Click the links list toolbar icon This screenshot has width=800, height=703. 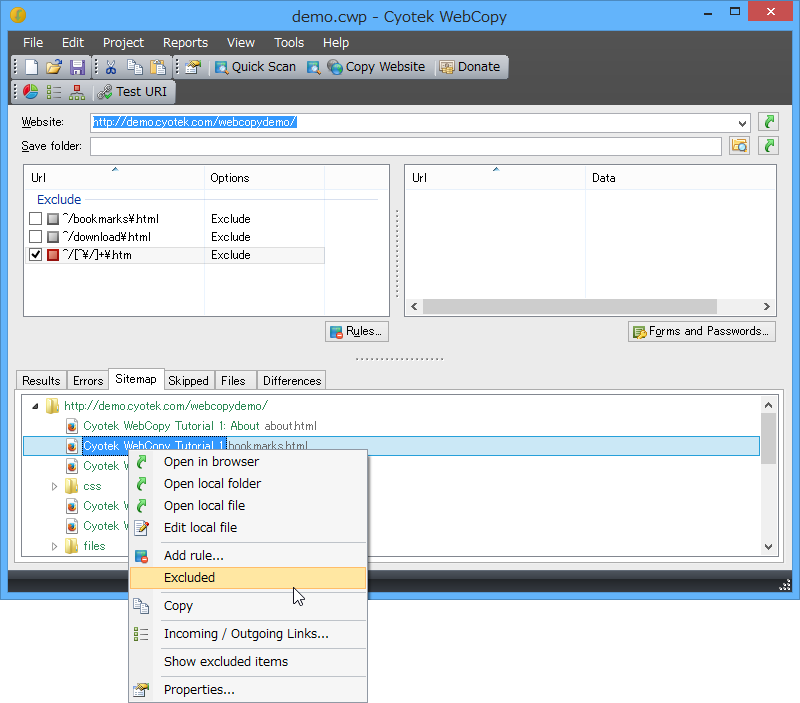54,92
